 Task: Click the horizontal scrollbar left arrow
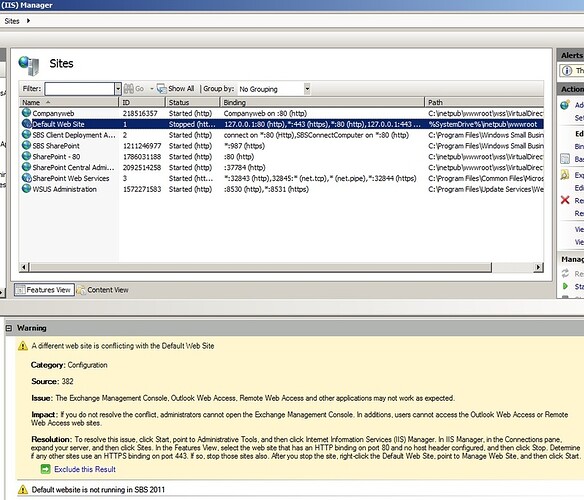tap(24, 267)
